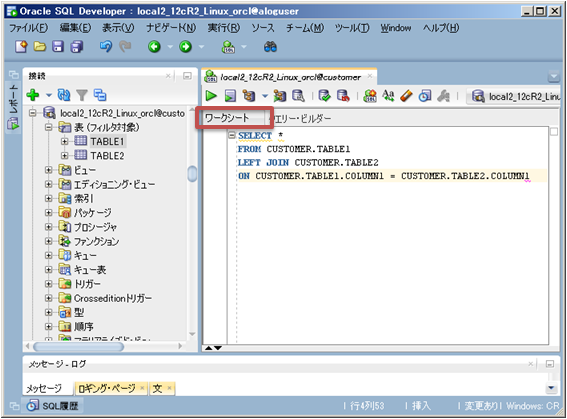Open the editor tab list dropdown arrow

[554, 76]
